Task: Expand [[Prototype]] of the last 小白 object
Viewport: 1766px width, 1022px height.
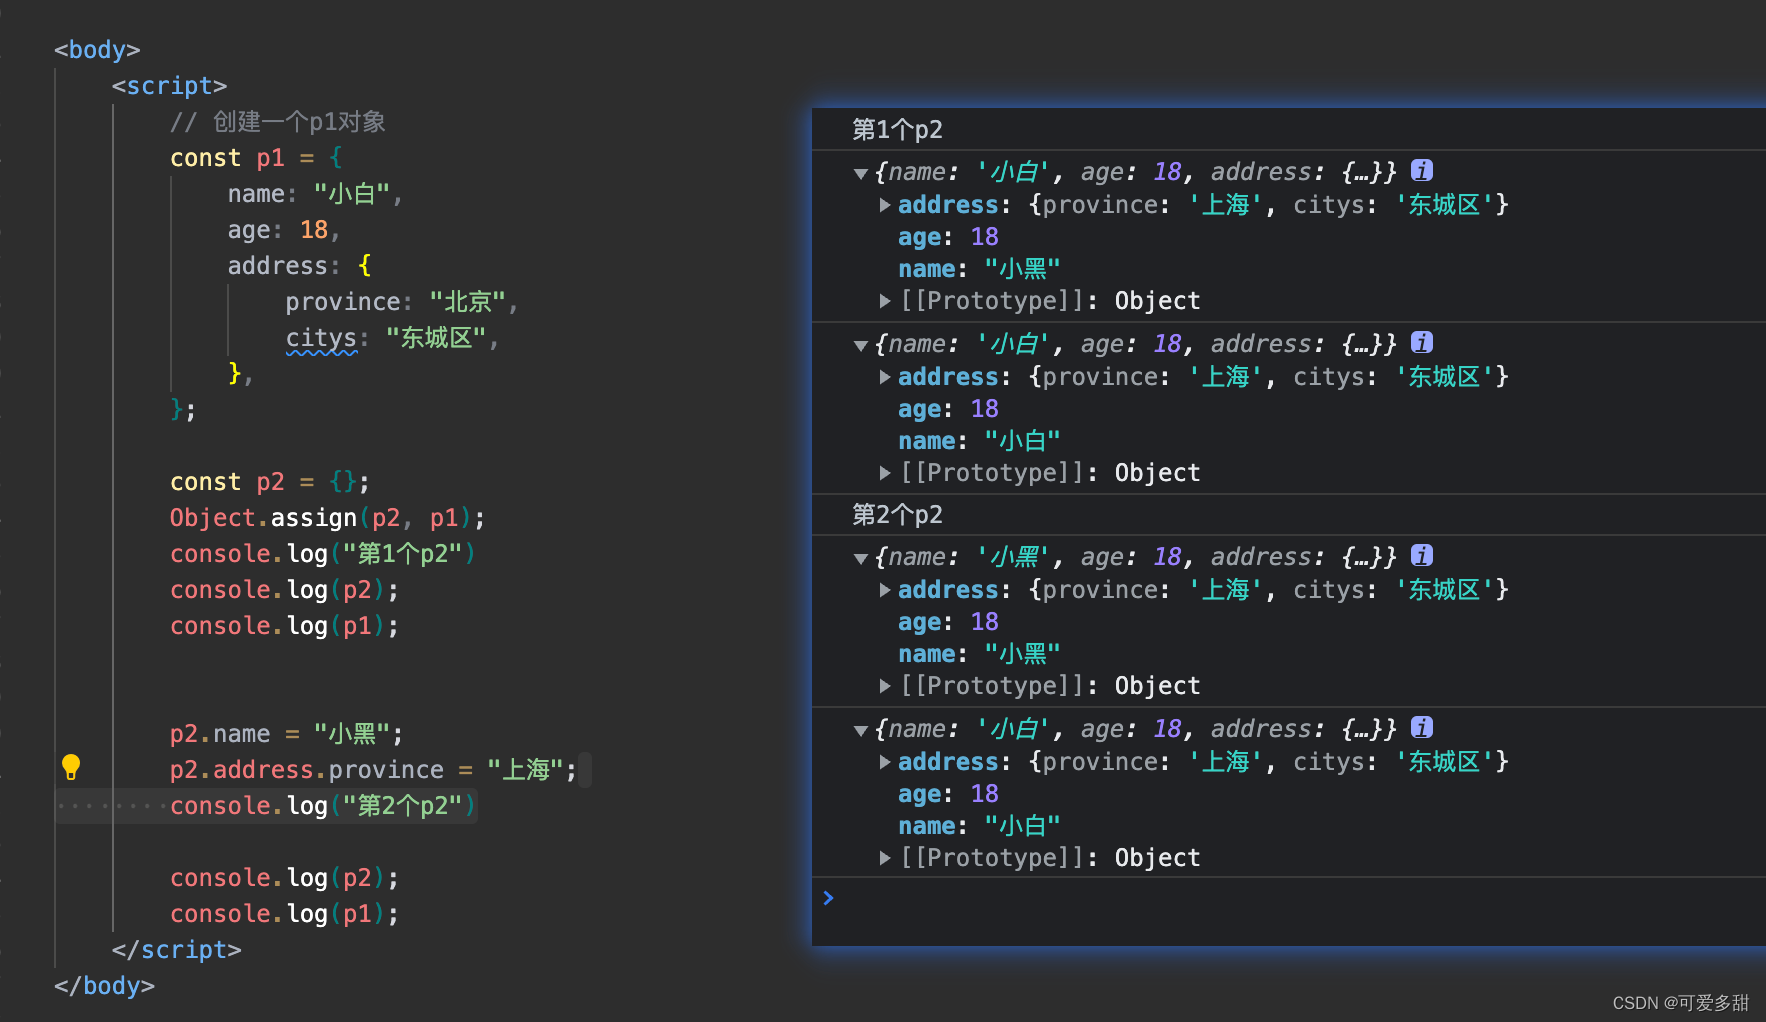Action: tap(884, 857)
